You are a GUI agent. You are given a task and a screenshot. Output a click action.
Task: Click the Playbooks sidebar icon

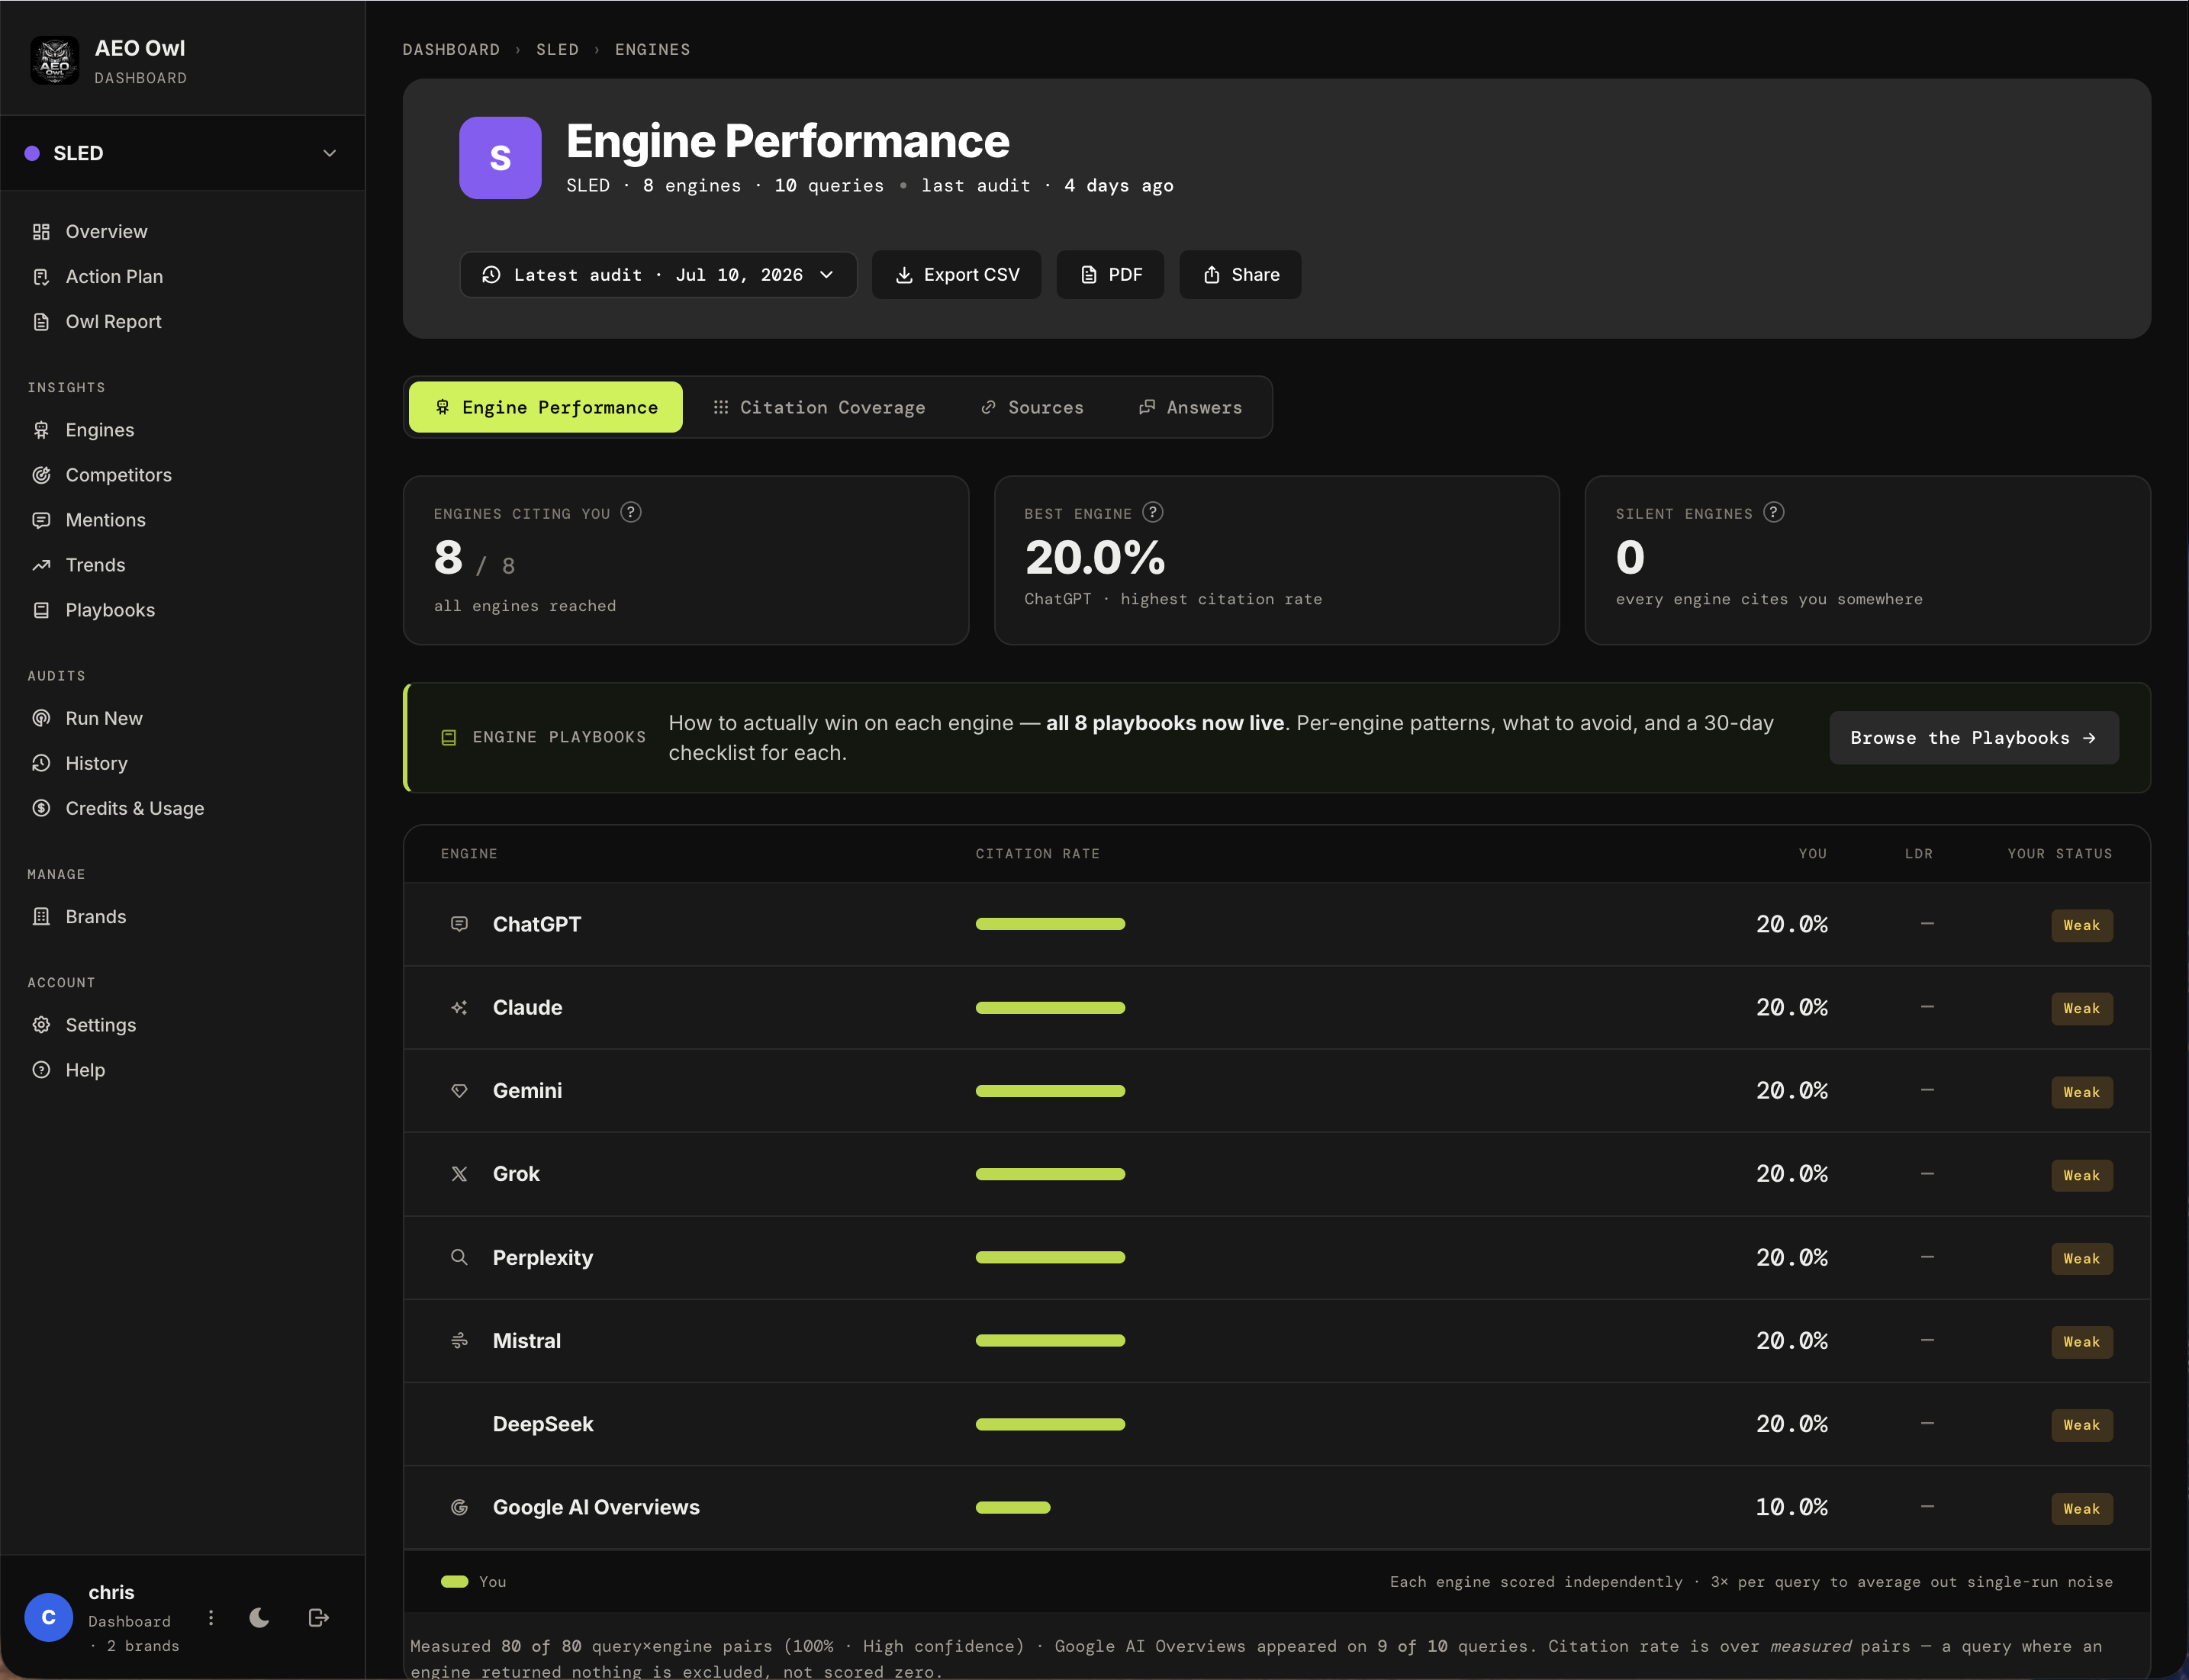41,610
